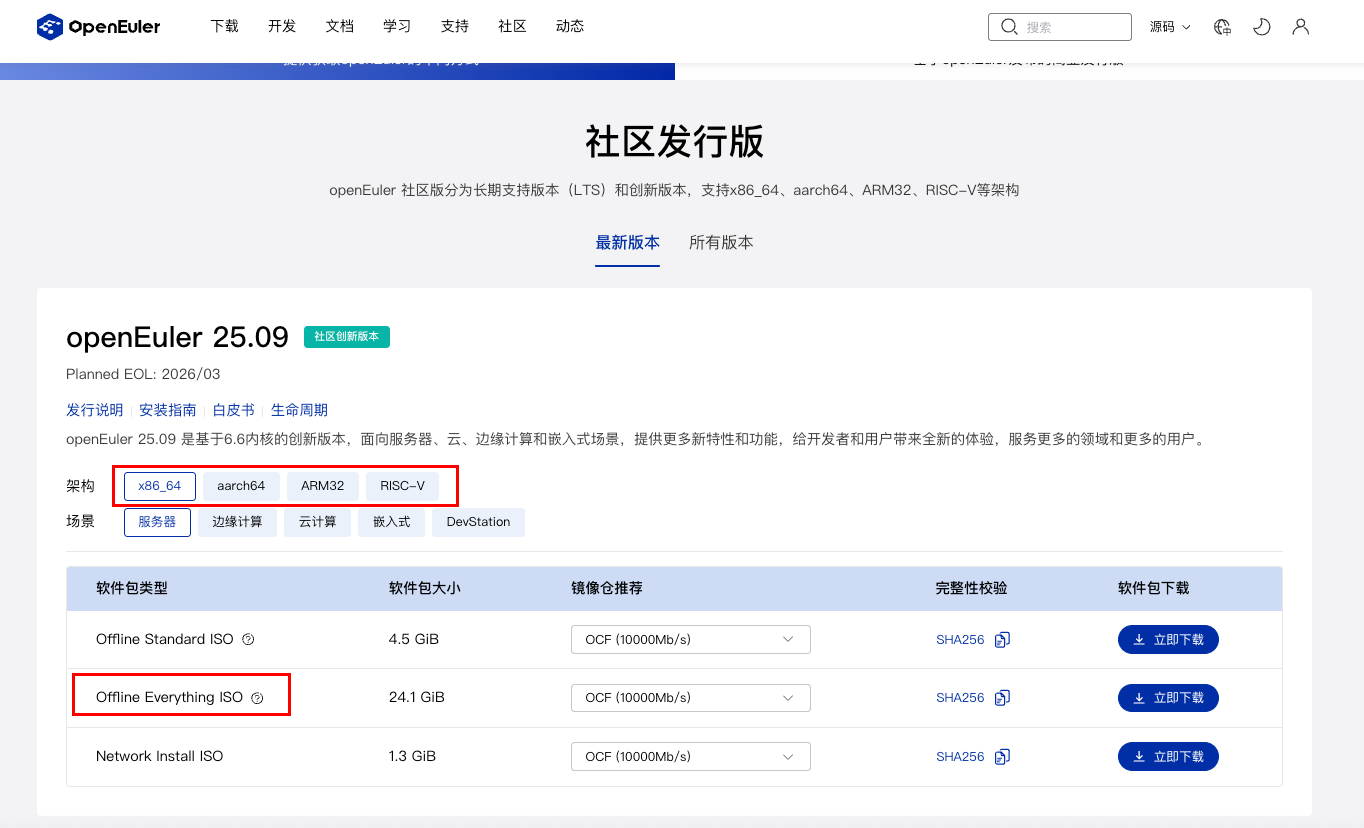This screenshot has height=828, width=1364.
Task: Click the 搜索 search field
Action: click(x=1060, y=27)
